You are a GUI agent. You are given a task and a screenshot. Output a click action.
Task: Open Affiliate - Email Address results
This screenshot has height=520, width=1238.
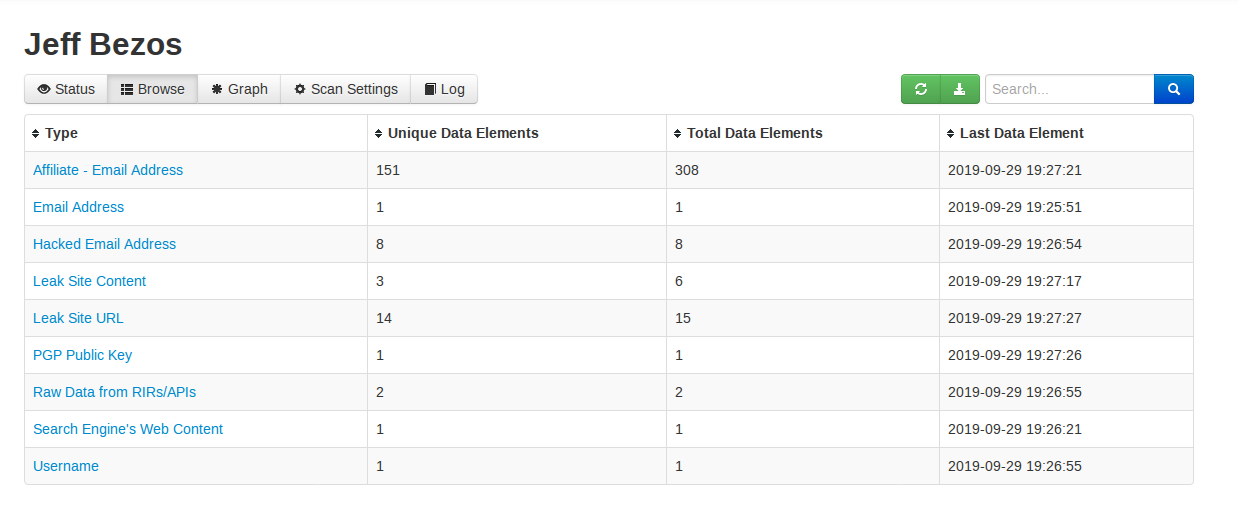(x=108, y=170)
